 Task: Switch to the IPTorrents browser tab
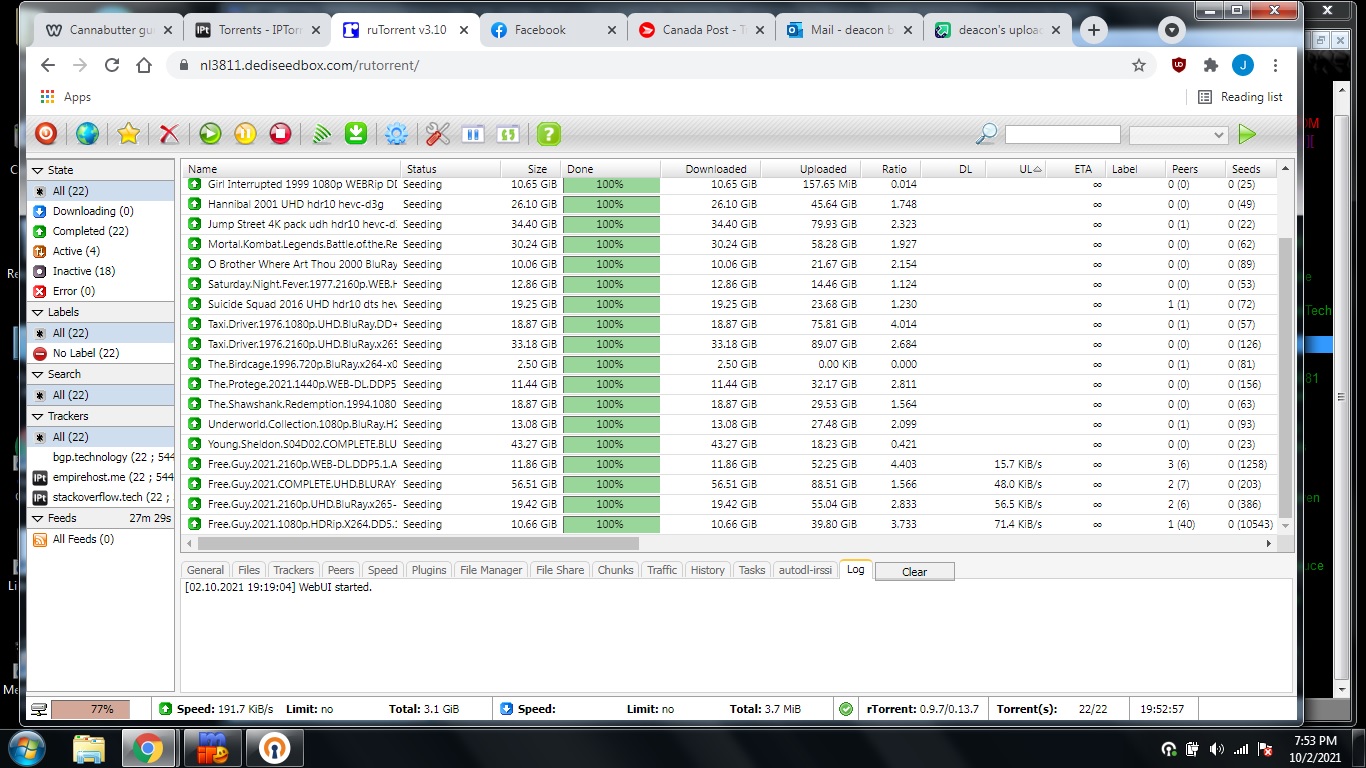coord(257,30)
